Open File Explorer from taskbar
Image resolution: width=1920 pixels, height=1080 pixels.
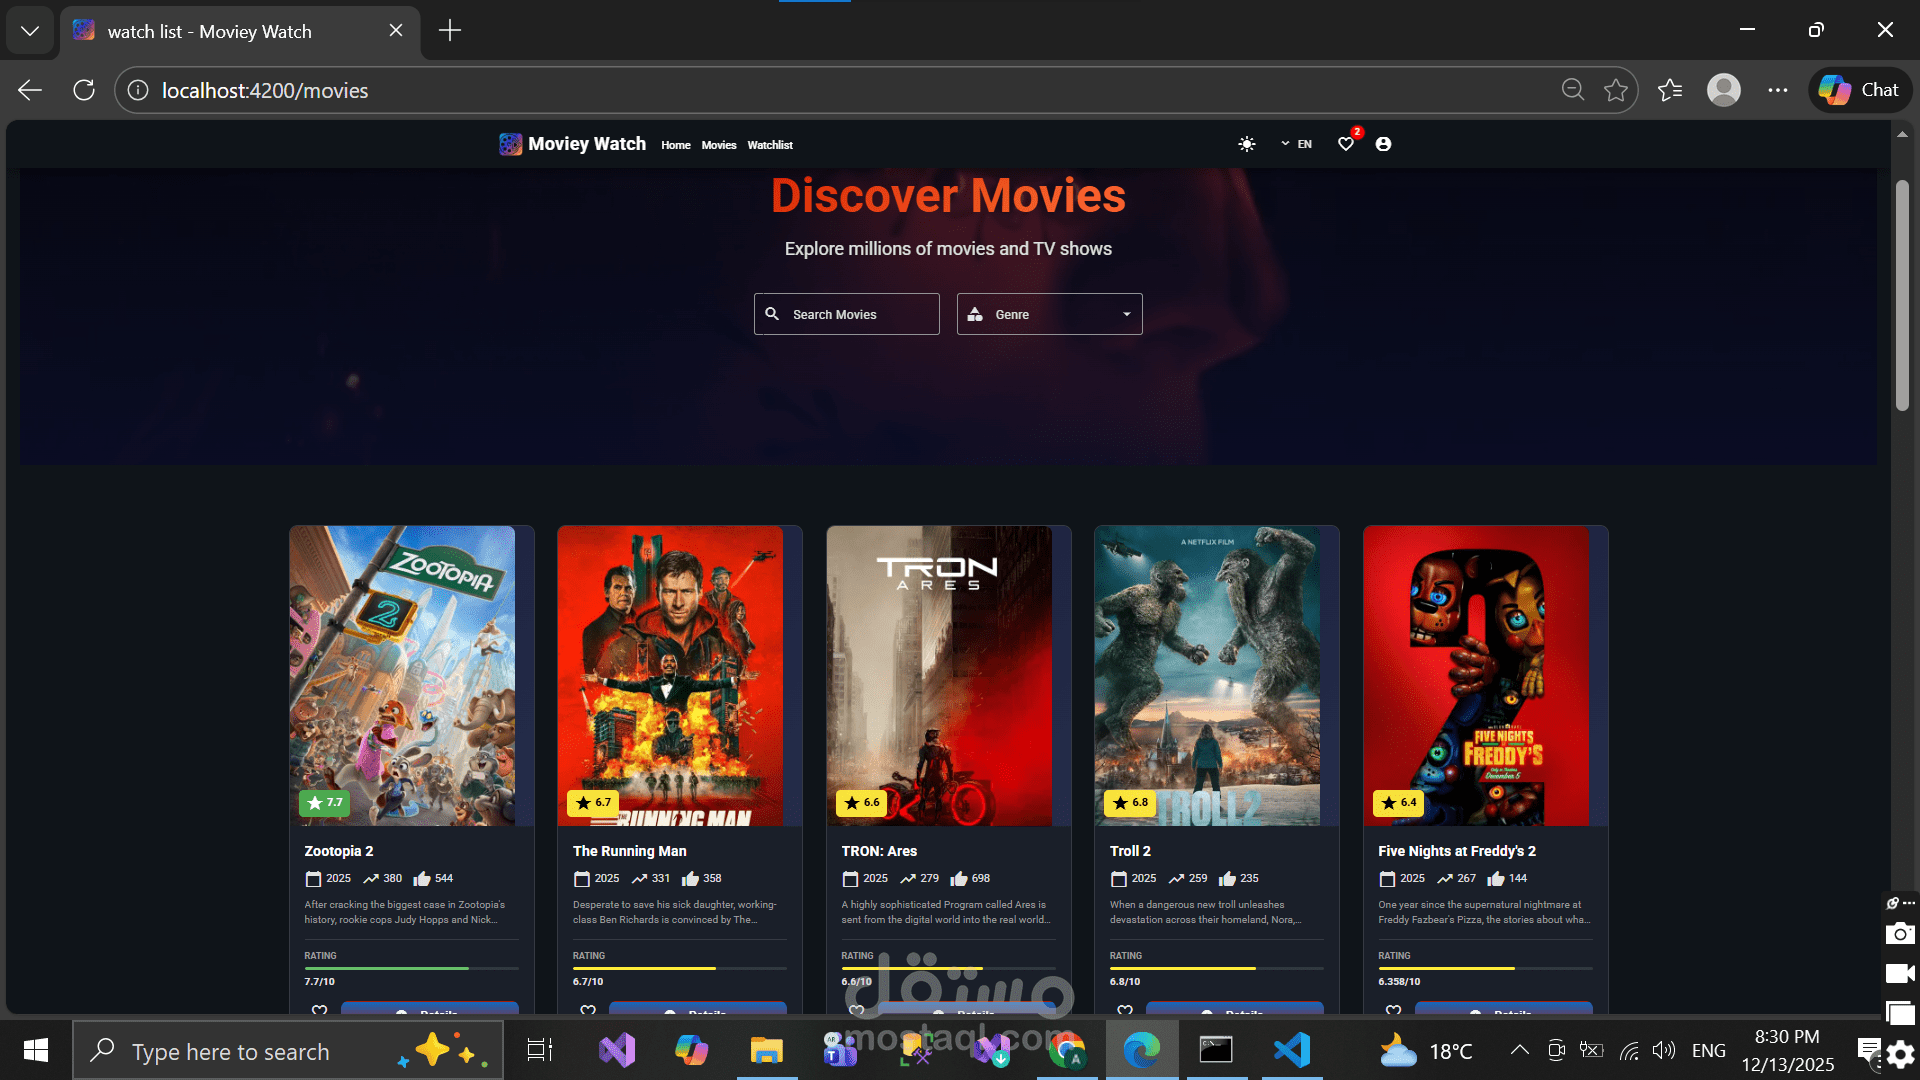766,1051
